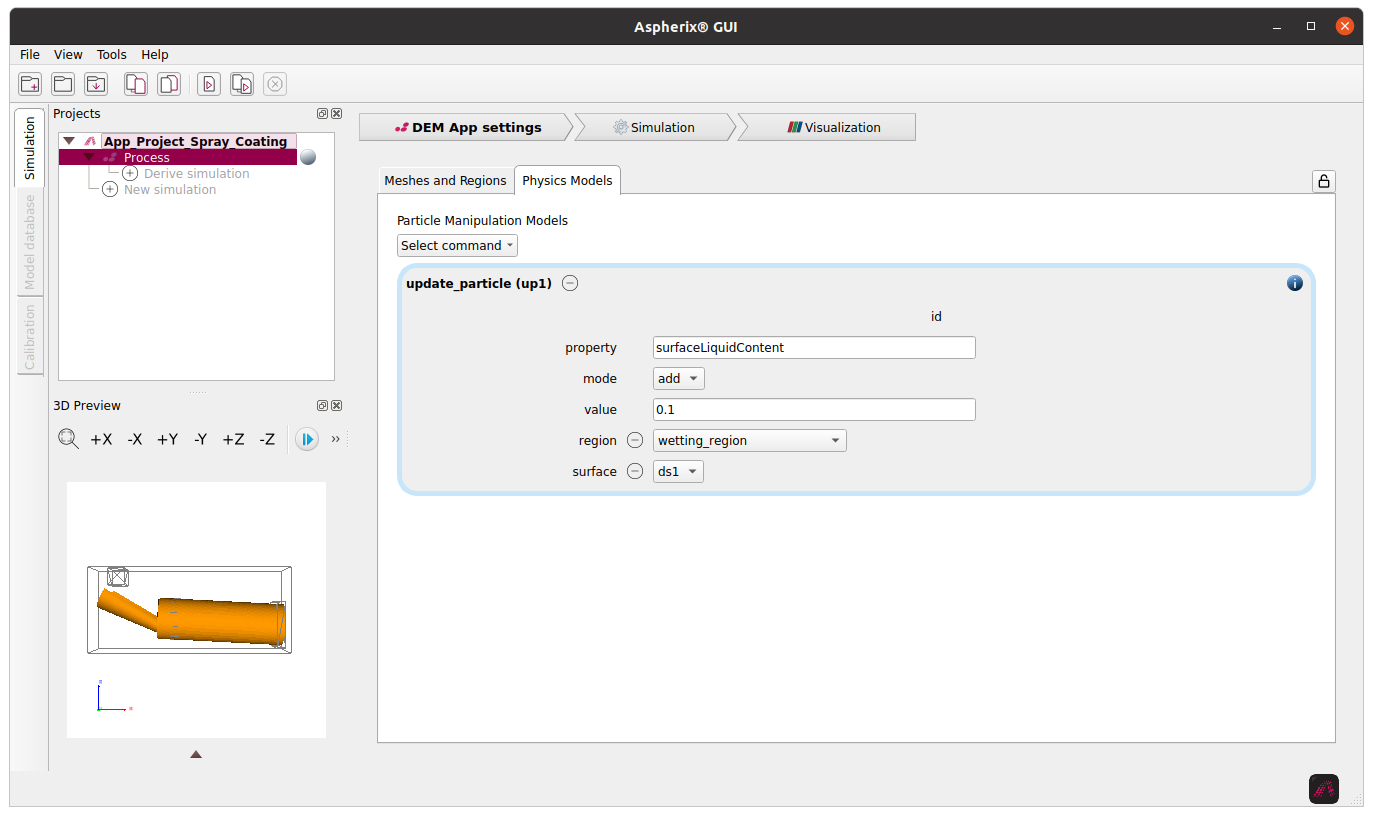Image resolution: width=1373 pixels, height=816 pixels.
Task: Collapse the update_particle (up1) command
Action: (x=570, y=283)
